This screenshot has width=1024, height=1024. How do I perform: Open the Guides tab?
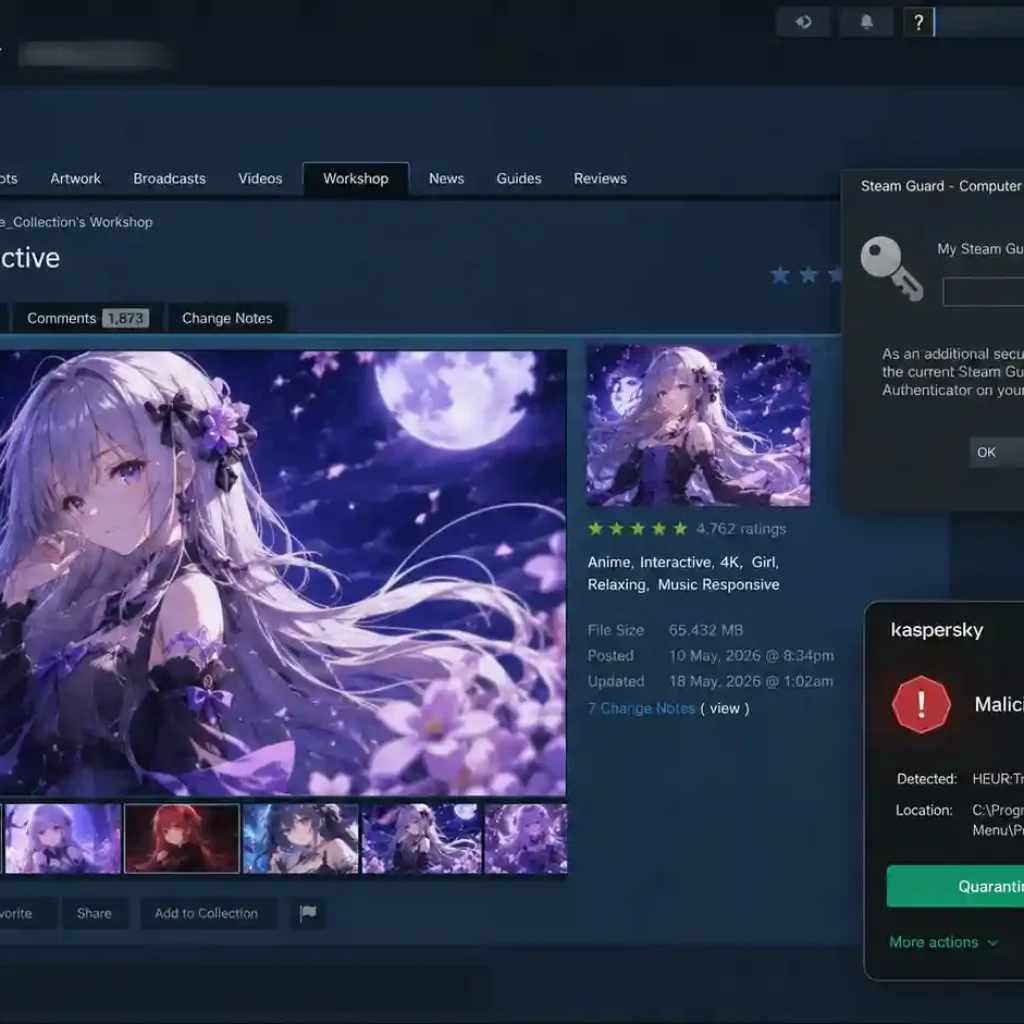pos(519,178)
